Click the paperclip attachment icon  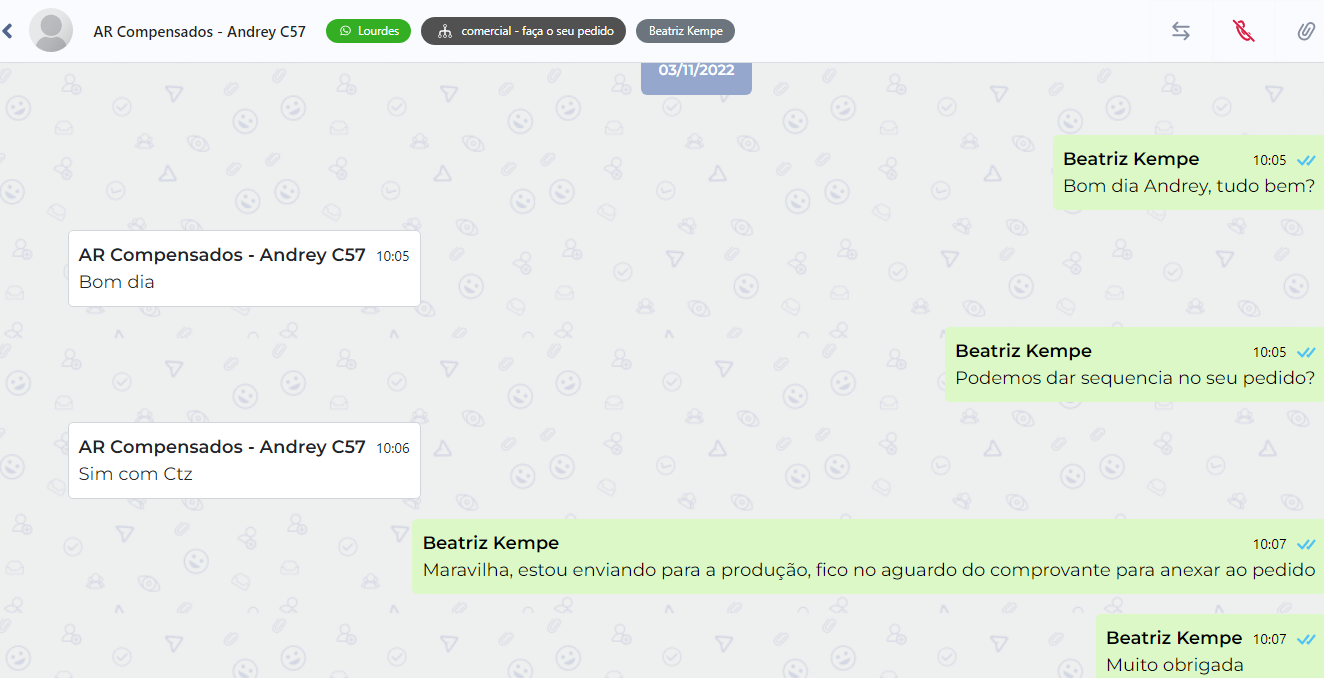pyautogui.click(x=1305, y=31)
